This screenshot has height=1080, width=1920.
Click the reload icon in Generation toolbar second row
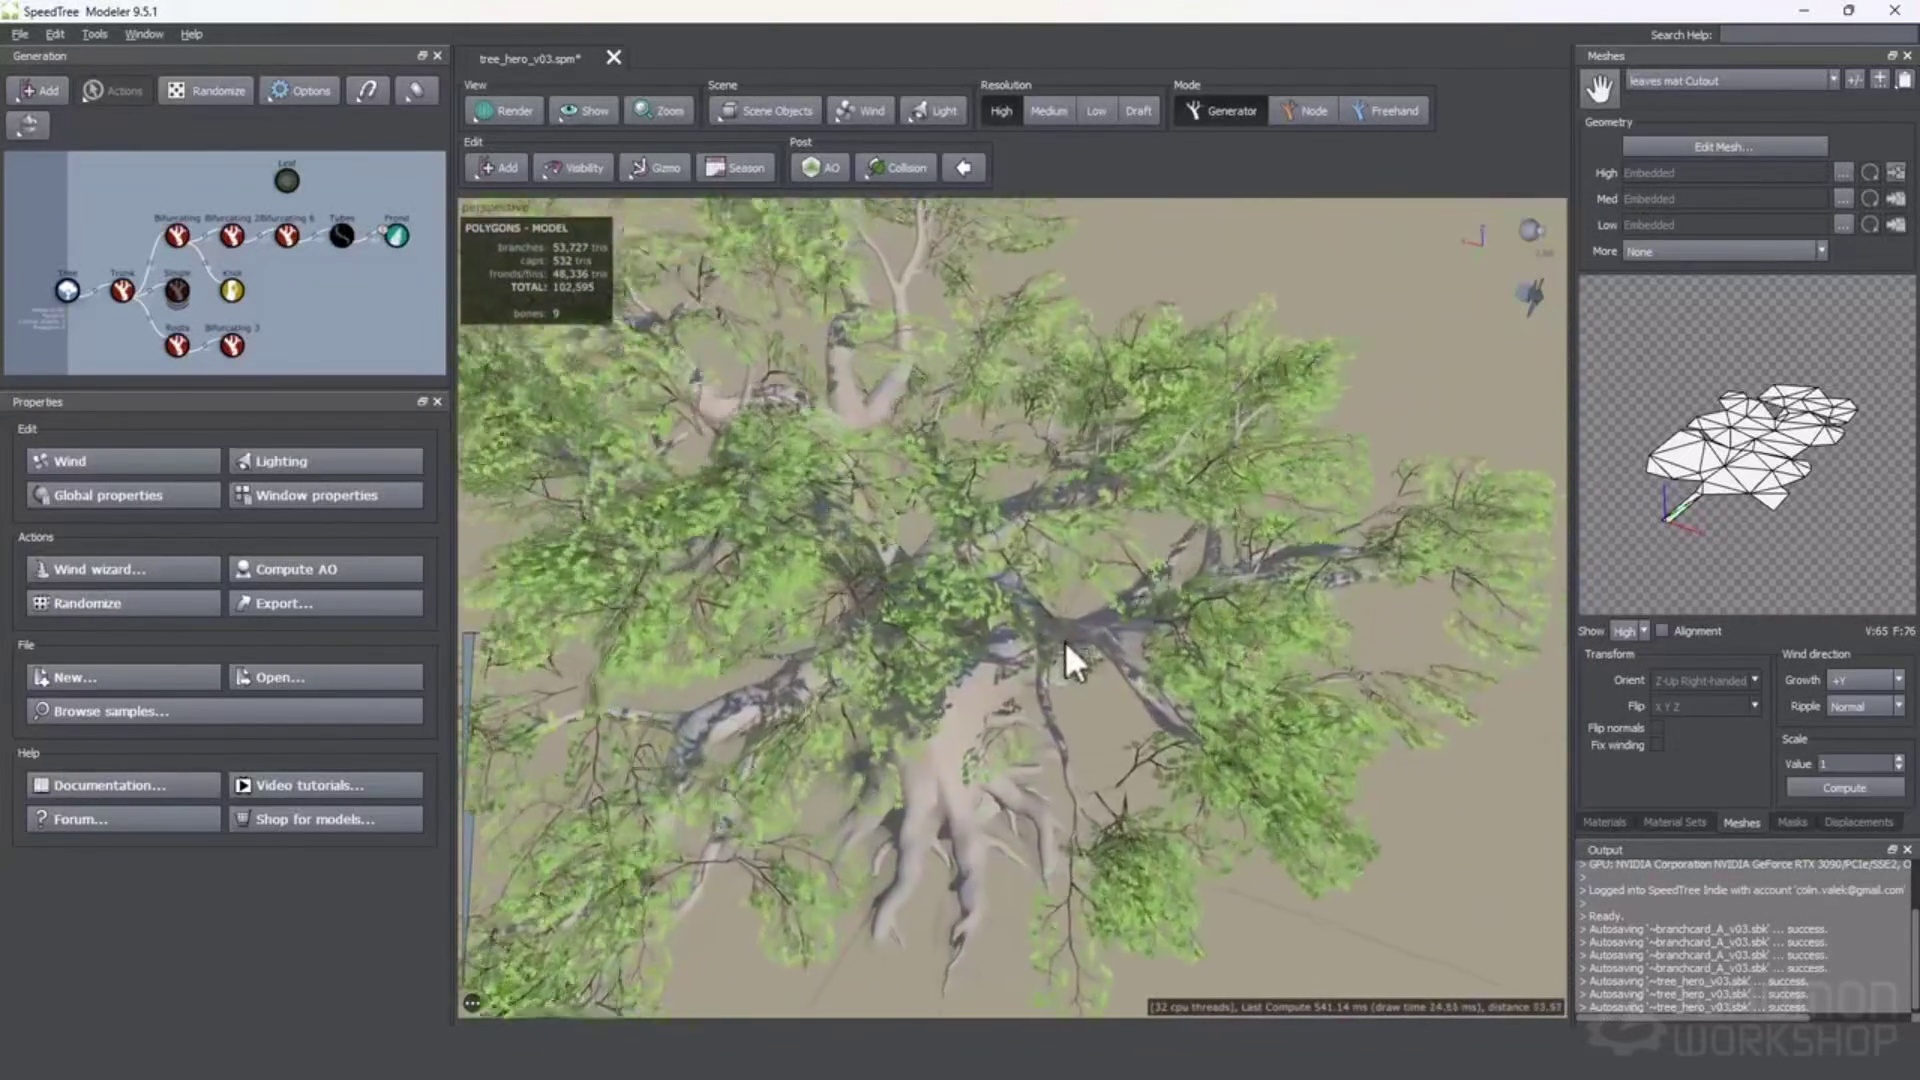click(x=28, y=125)
